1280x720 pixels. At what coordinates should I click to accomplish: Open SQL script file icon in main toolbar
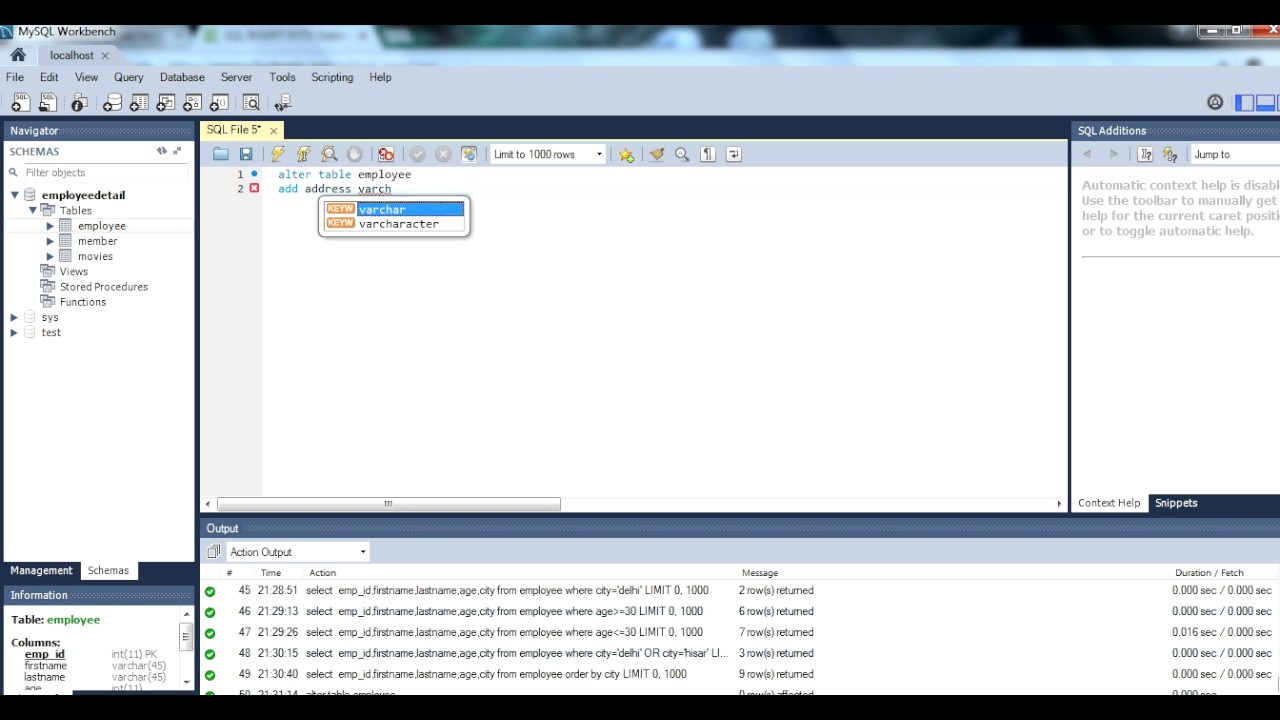47,102
